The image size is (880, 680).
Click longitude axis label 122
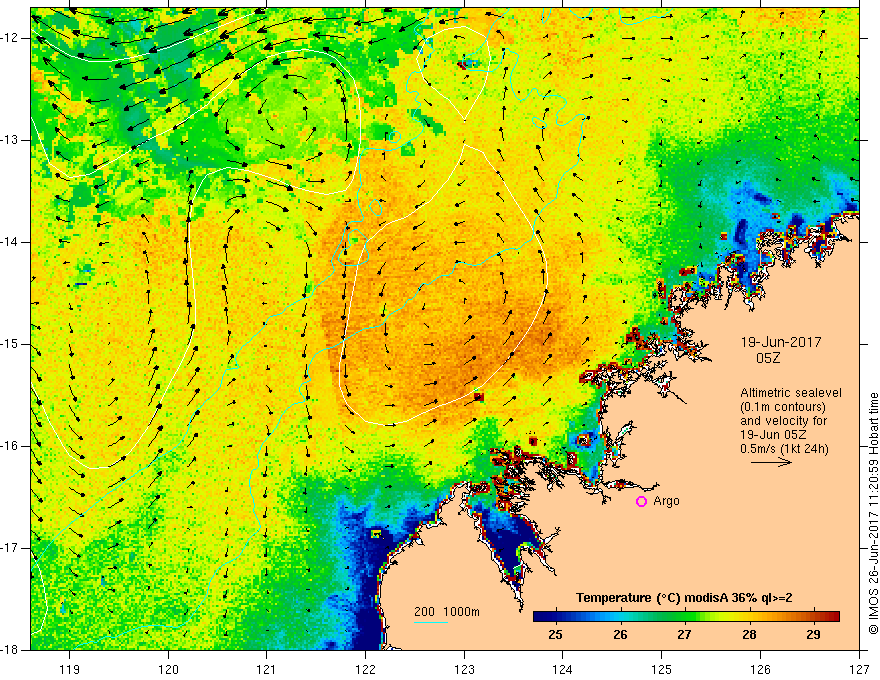365,669
